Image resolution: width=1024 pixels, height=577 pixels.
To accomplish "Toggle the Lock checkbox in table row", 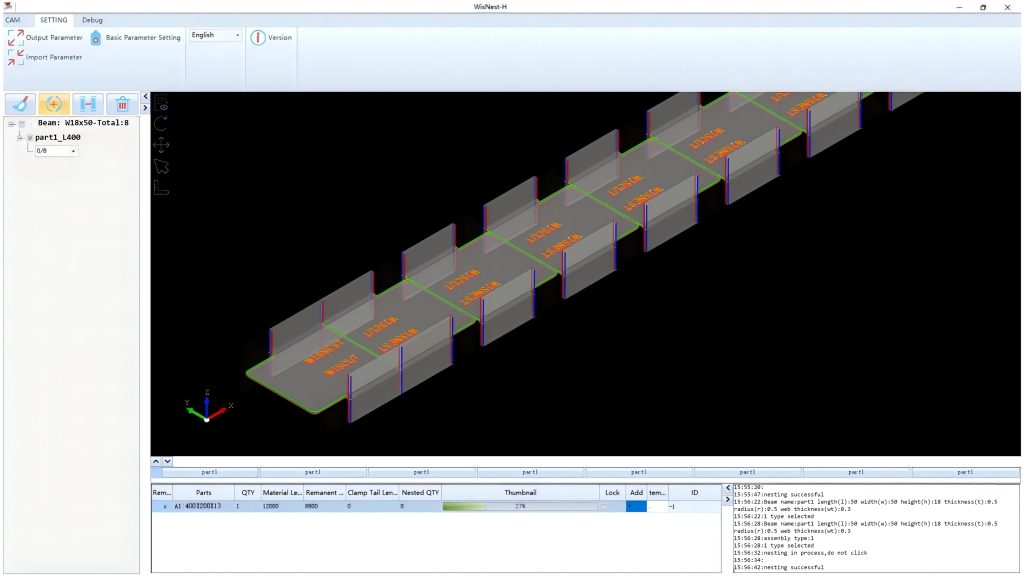I will [x=603, y=507].
